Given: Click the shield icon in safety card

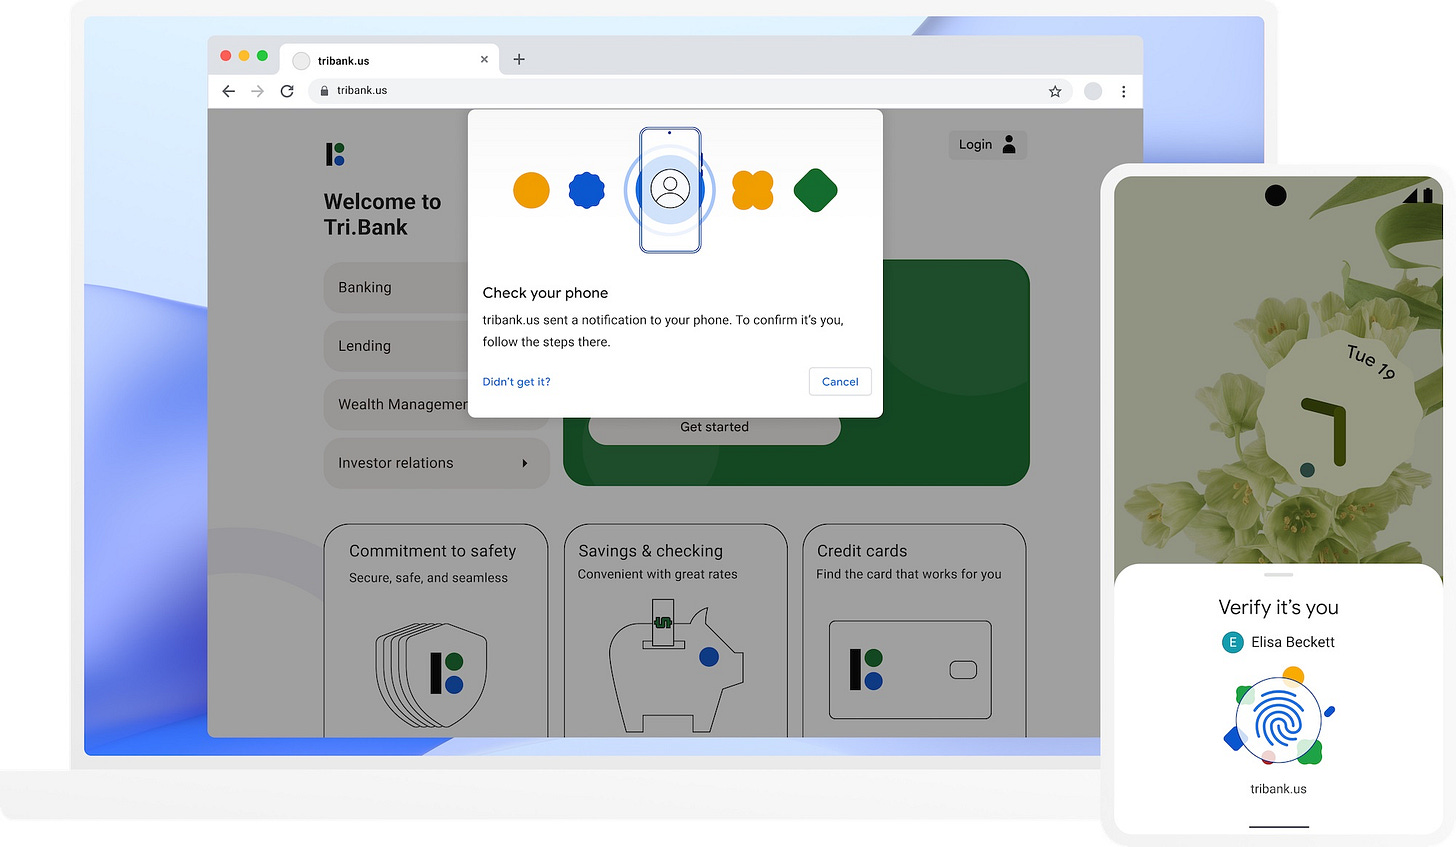Looking at the screenshot, I should coord(431,675).
